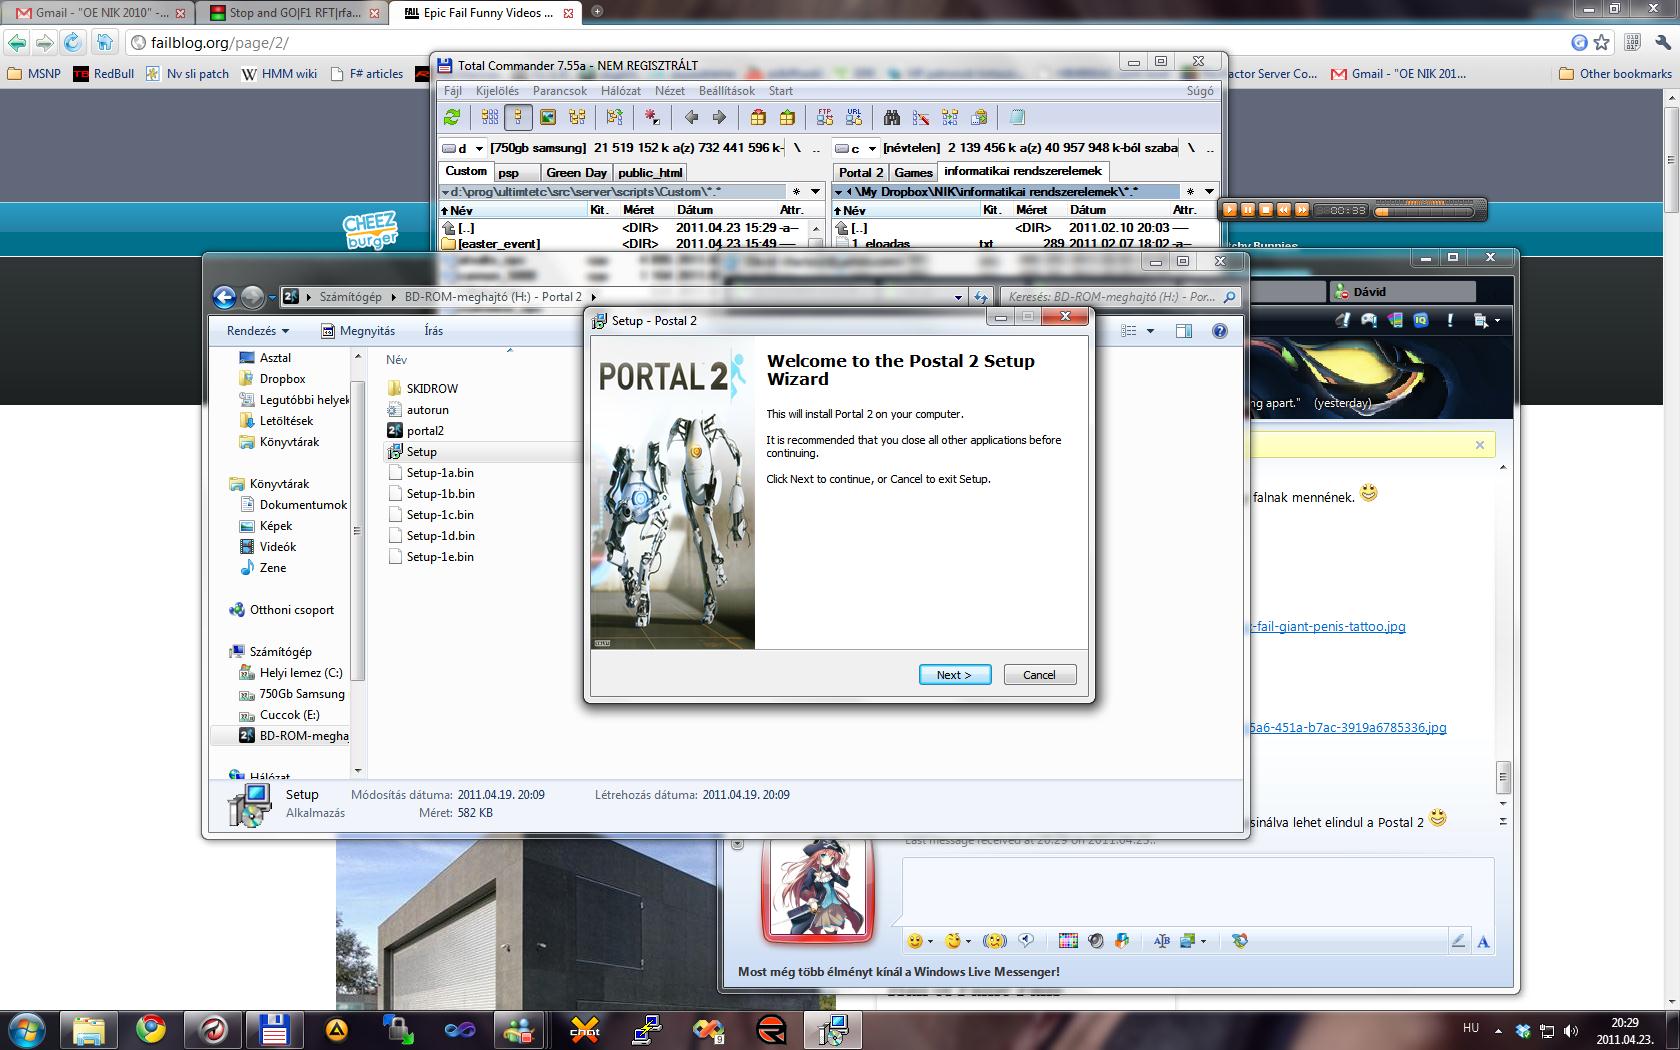Click Total Commander go-forward arrow icon
The width and height of the screenshot is (1680, 1050).
pyautogui.click(x=719, y=117)
